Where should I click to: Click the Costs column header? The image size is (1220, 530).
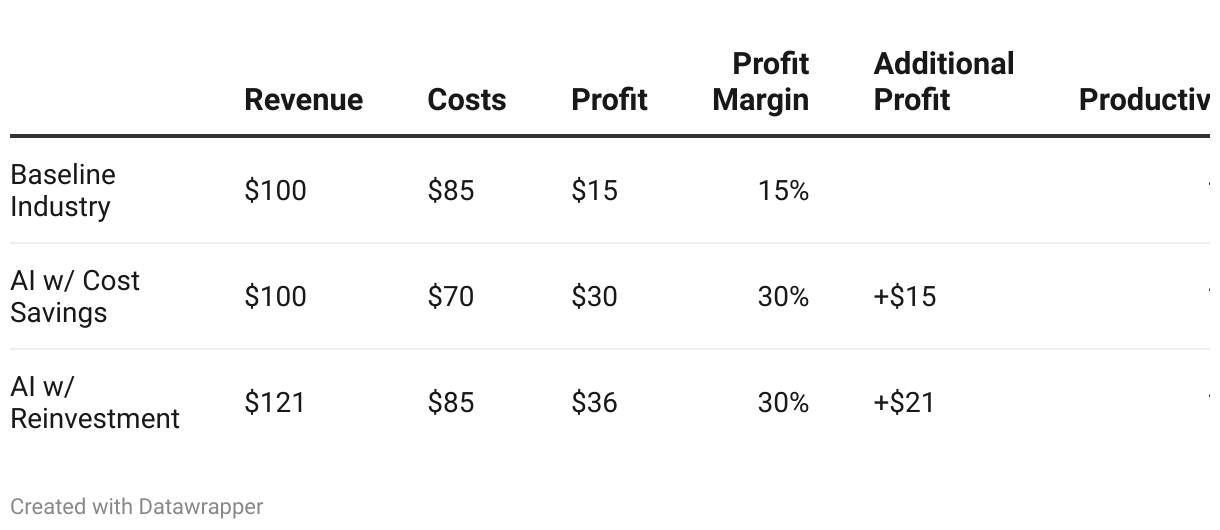click(466, 100)
